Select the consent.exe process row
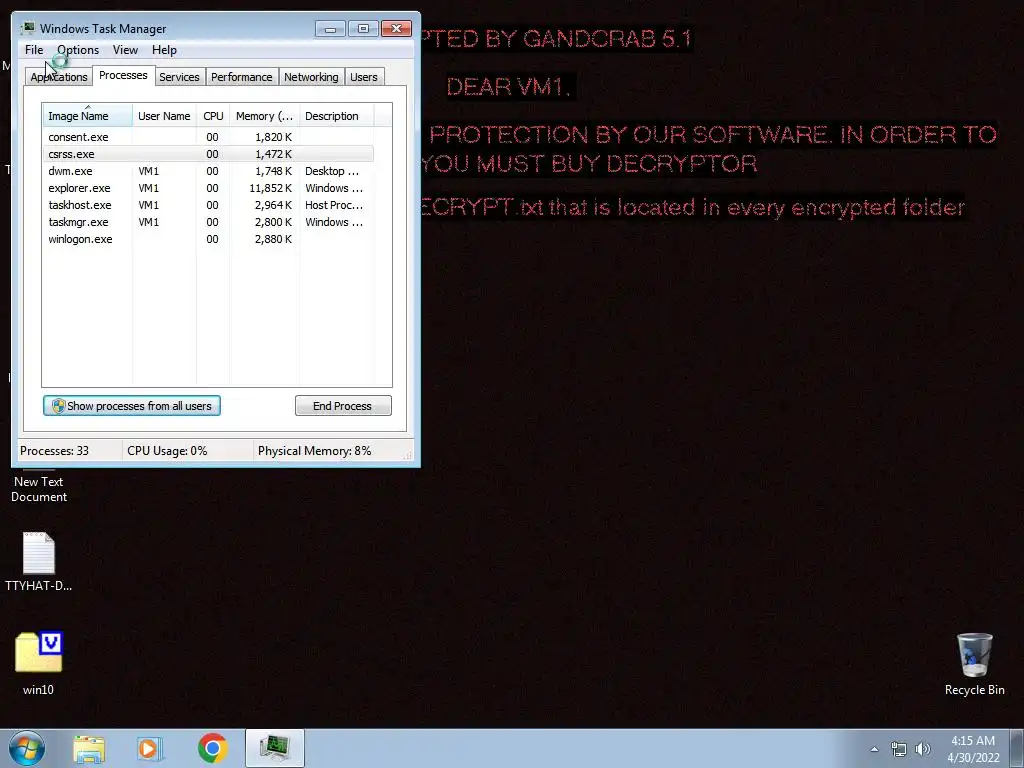The height and width of the screenshot is (768, 1024). point(208,137)
